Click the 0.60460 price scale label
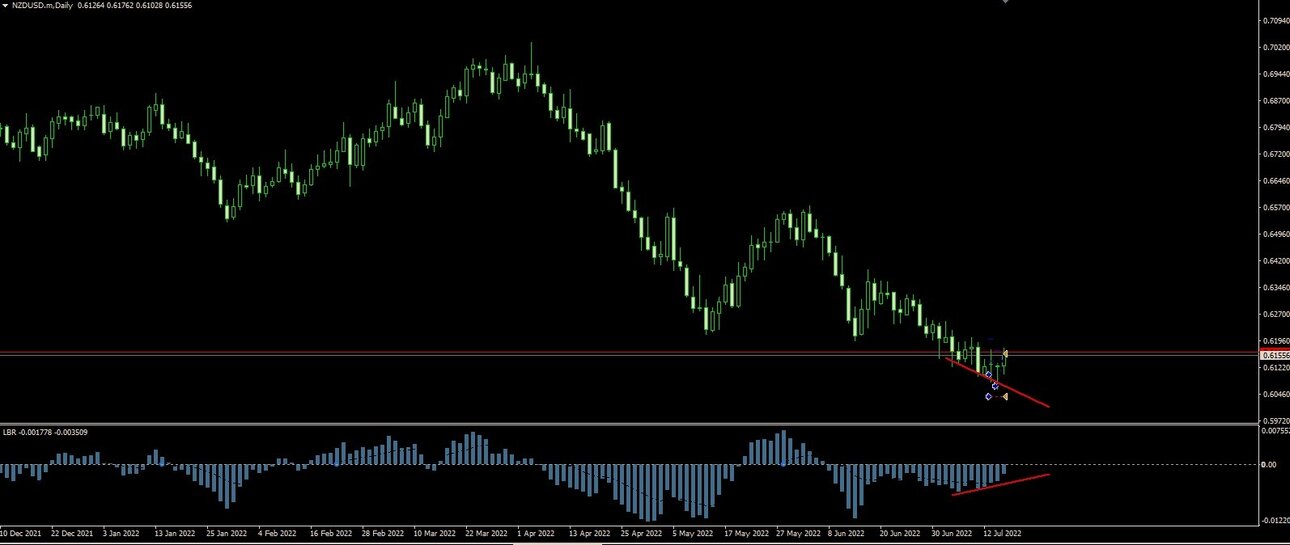Image resolution: width=1290 pixels, height=545 pixels. [x=1275, y=394]
